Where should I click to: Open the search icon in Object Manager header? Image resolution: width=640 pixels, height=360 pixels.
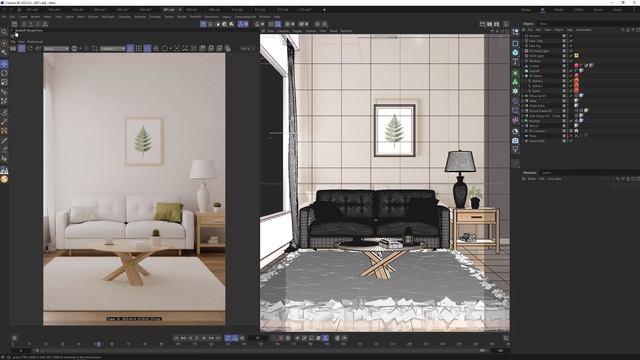pyautogui.click(x=623, y=30)
